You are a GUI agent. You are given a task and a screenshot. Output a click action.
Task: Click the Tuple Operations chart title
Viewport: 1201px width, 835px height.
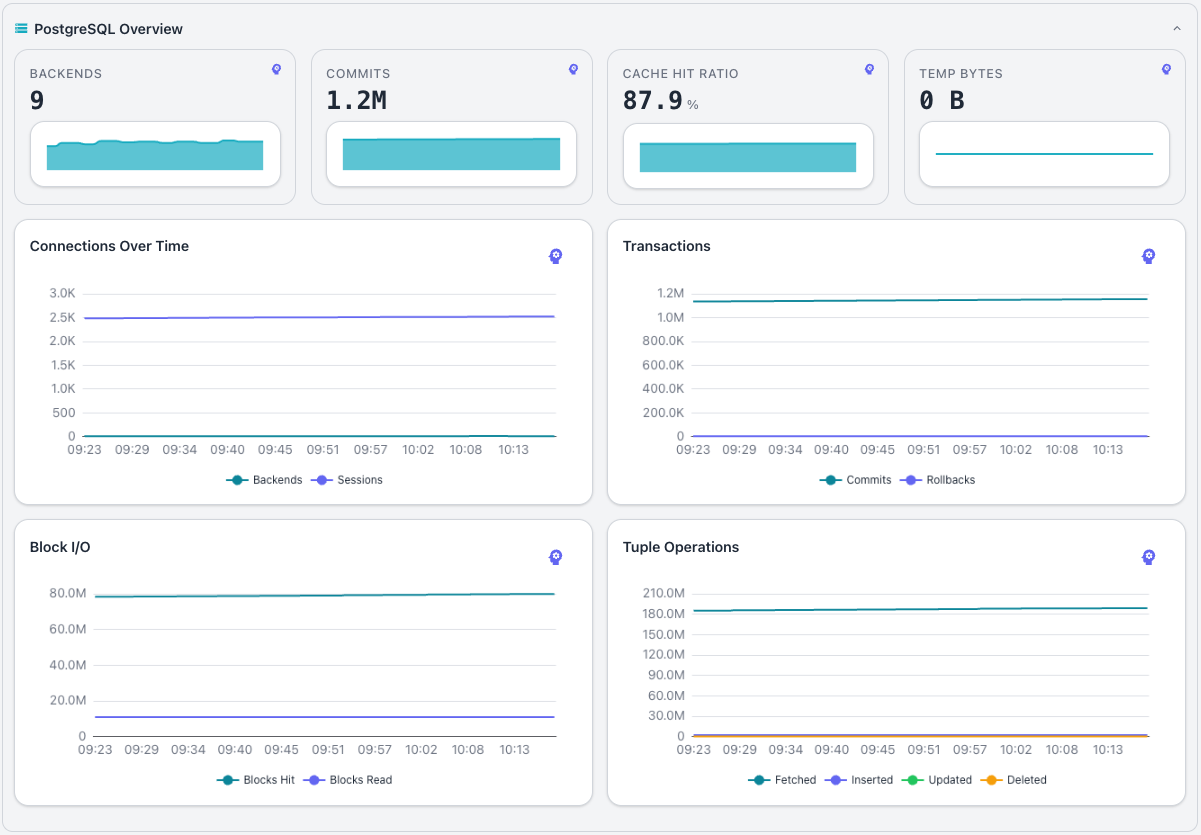(681, 547)
